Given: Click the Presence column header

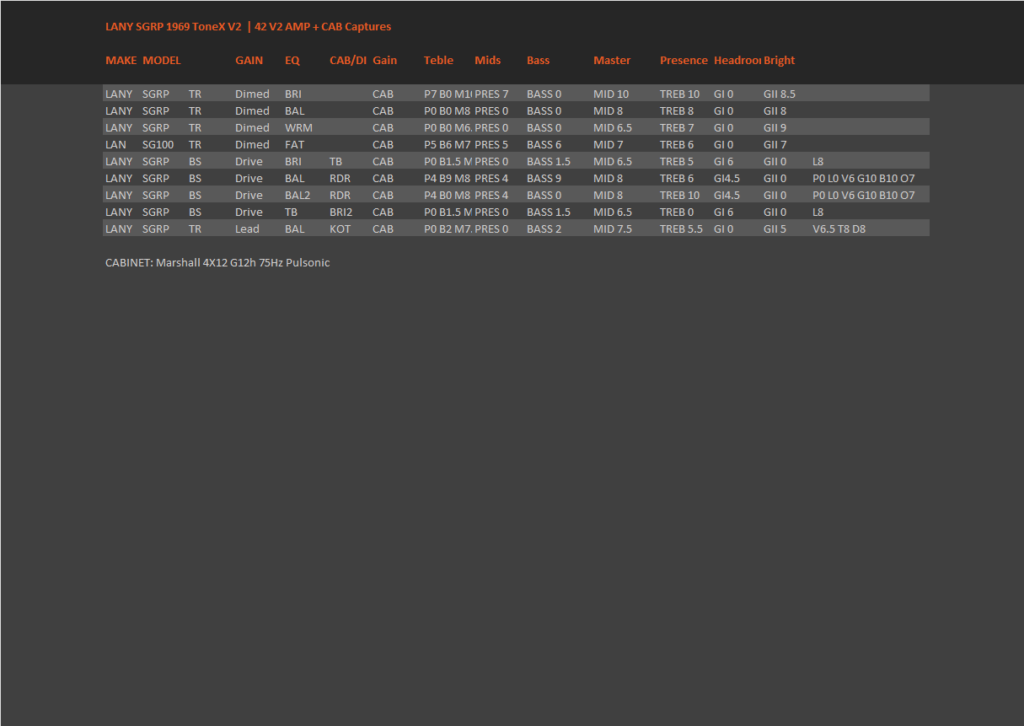Looking at the screenshot, I should [x=684, y=60].
